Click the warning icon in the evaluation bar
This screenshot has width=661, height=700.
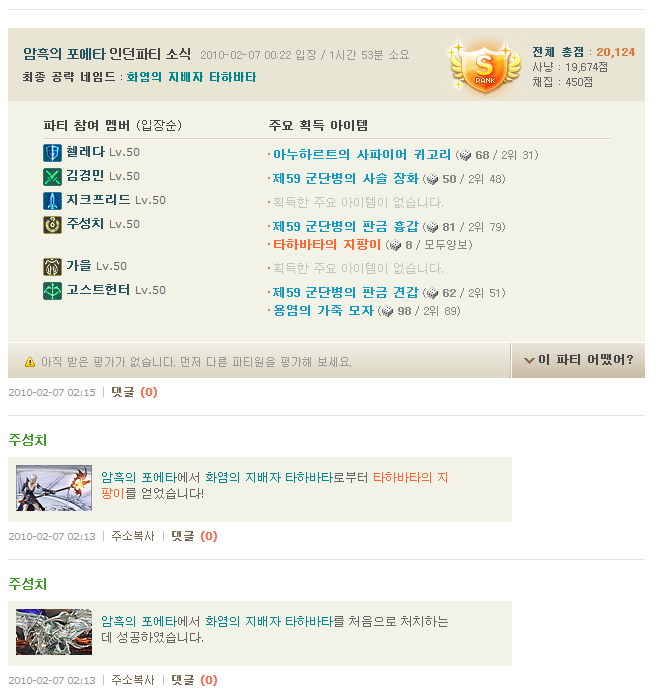pos(30,362)
